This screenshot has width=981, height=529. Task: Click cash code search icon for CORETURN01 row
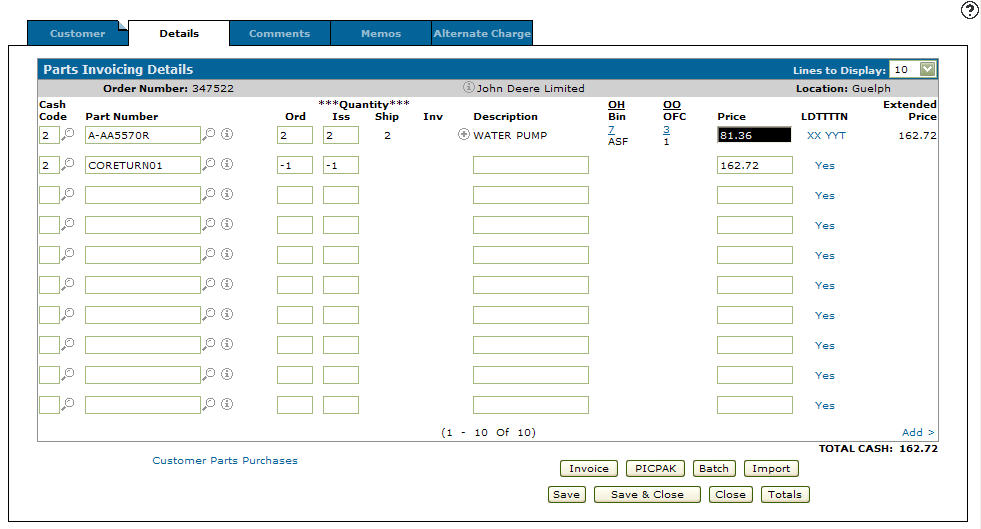tap(68, 164)
